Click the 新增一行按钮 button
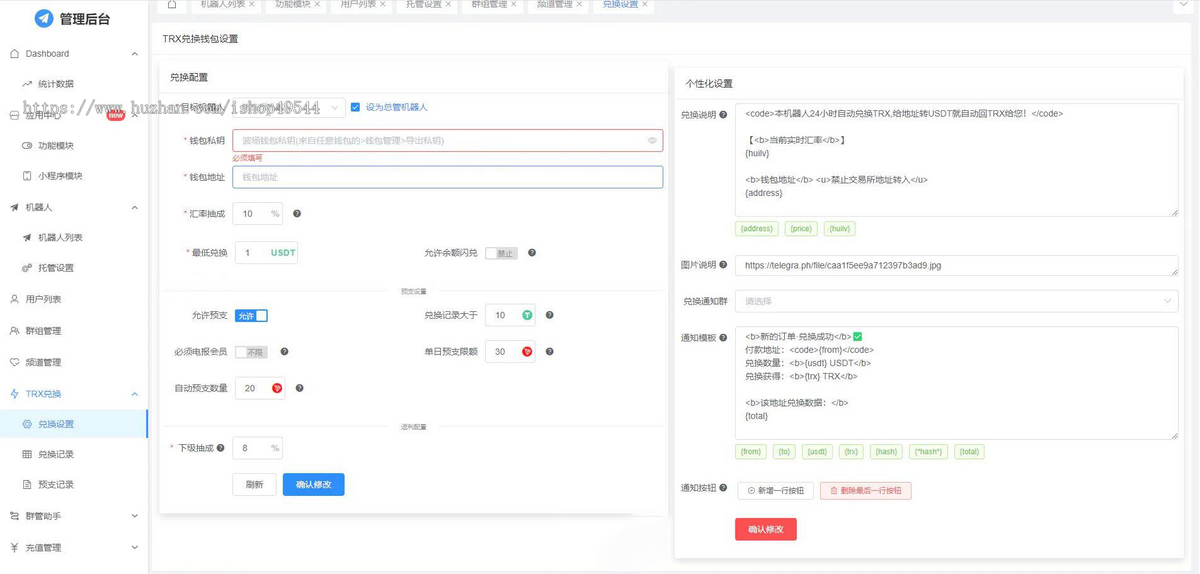The image size is (1200, 574). click(x=775, y=490)
